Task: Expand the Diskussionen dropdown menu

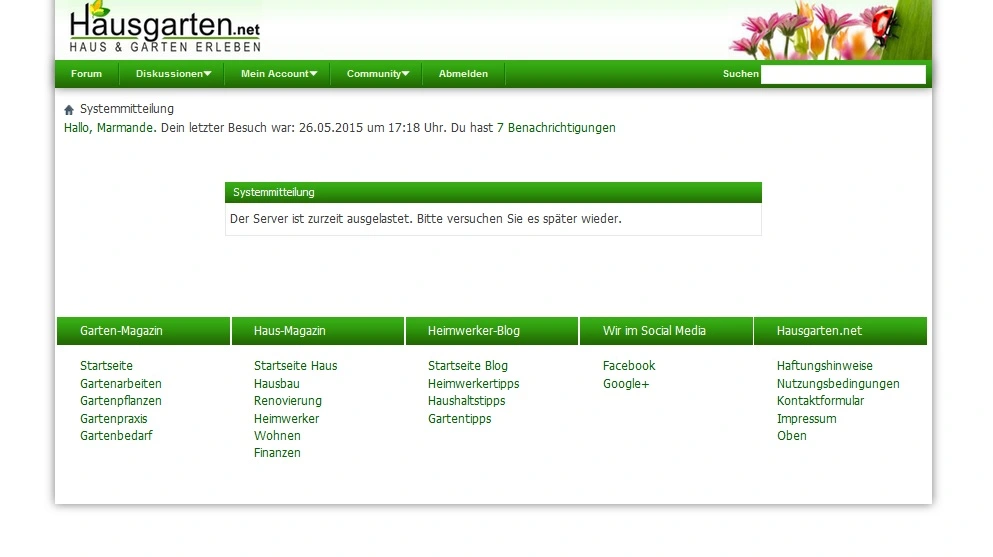Action: click(173, 74)
